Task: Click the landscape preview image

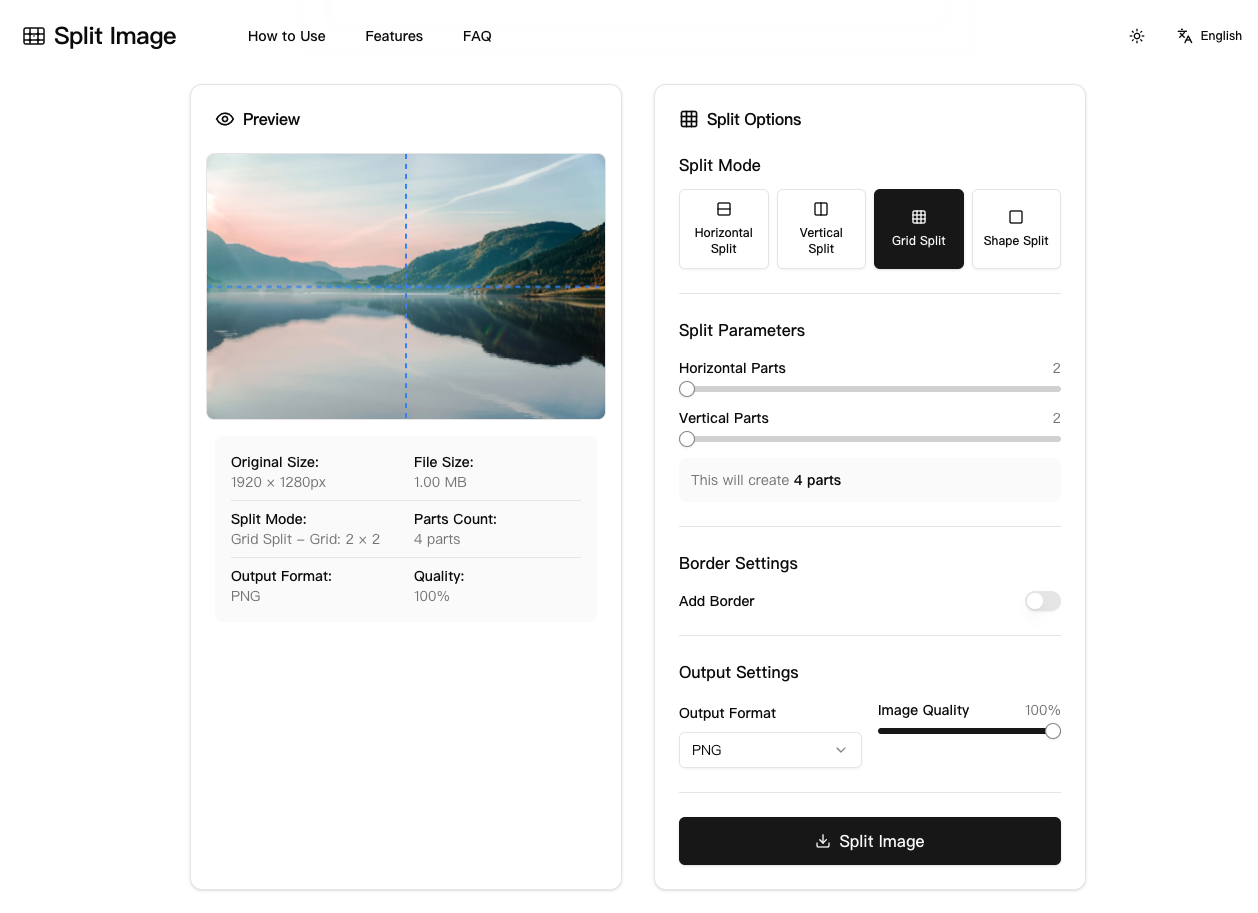Action: (x=406, y=286)
